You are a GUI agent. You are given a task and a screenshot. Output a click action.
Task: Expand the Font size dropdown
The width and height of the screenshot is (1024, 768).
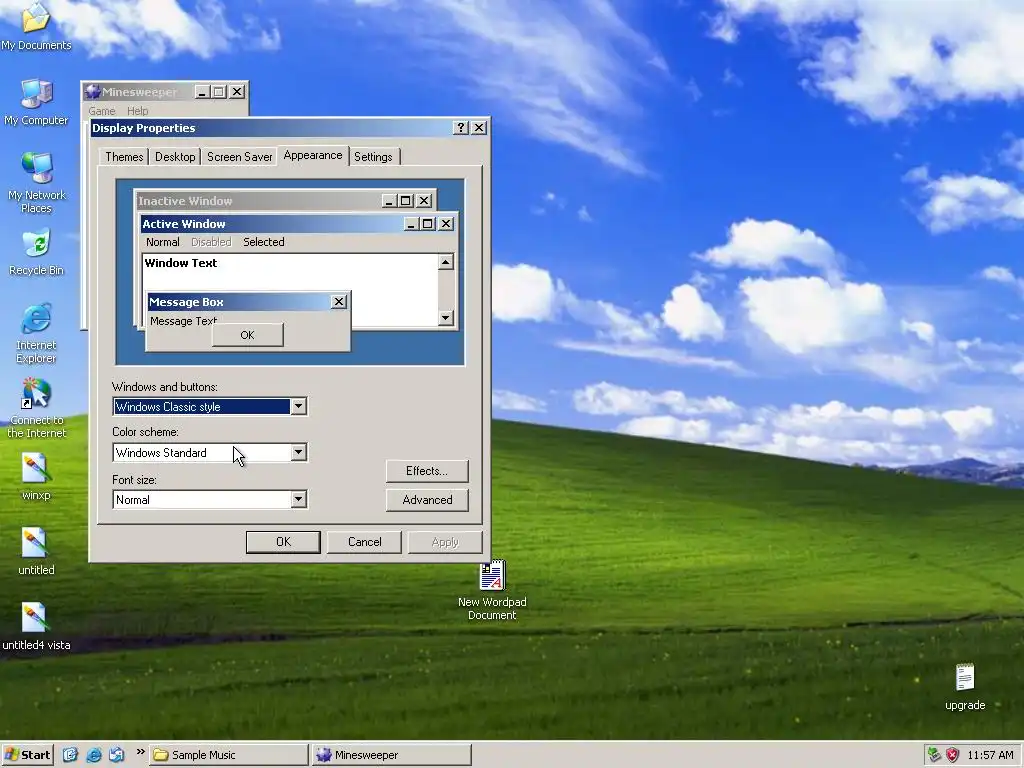pyautogui.click(x=298, y=499)
